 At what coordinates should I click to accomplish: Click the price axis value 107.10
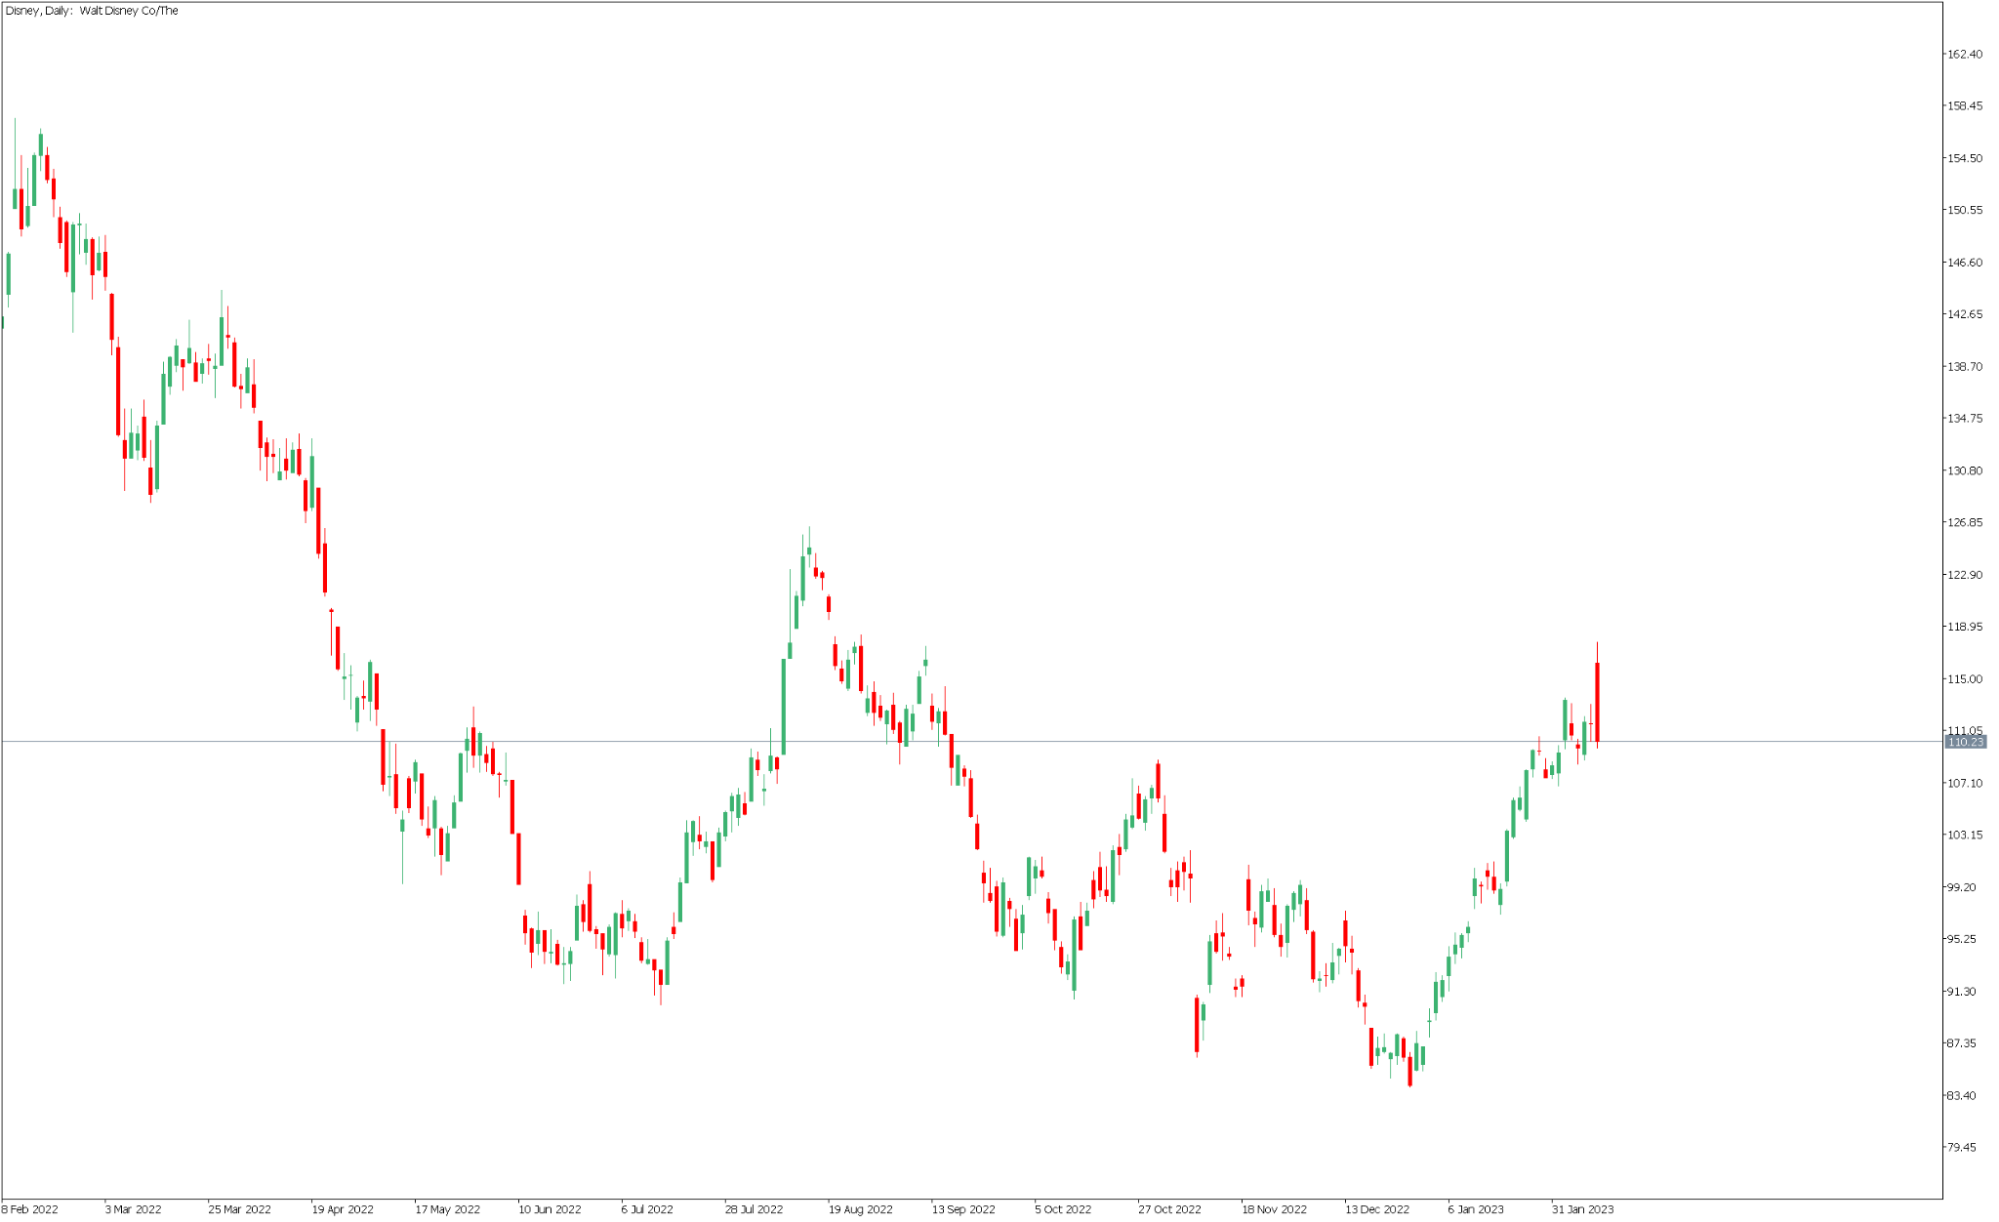1964,783
